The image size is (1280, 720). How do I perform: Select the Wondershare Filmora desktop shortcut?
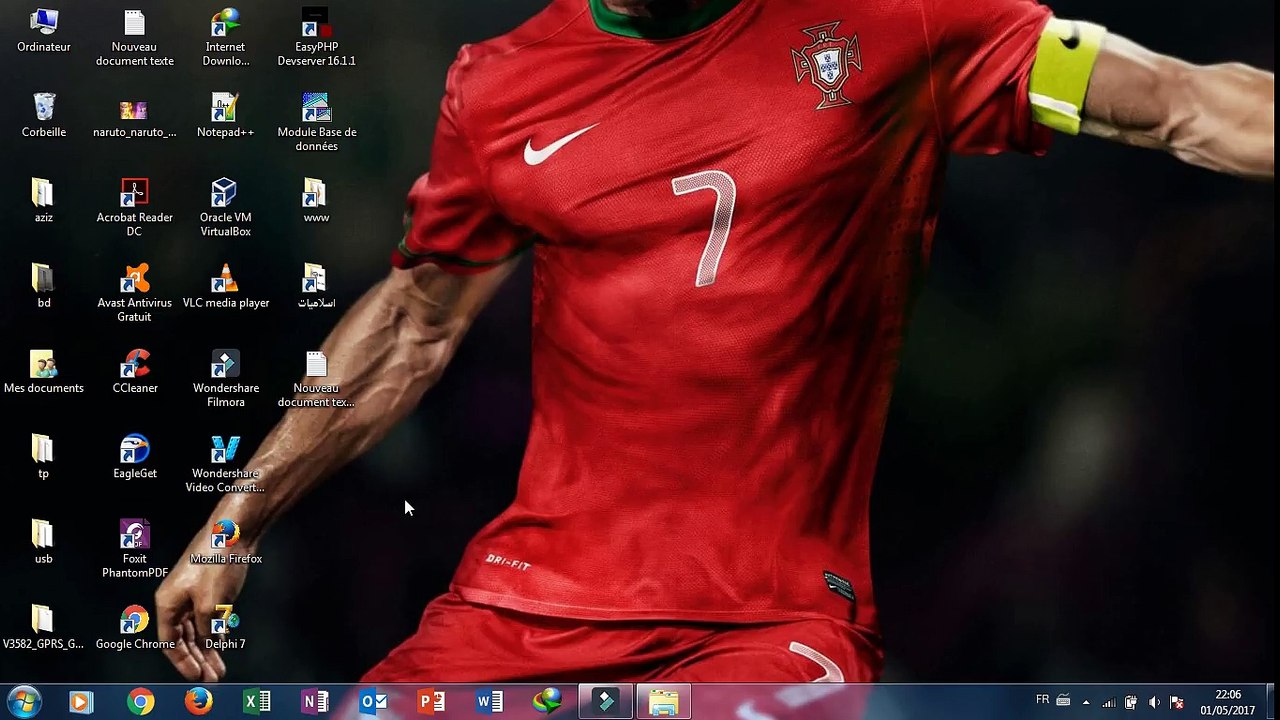[226, 379]
